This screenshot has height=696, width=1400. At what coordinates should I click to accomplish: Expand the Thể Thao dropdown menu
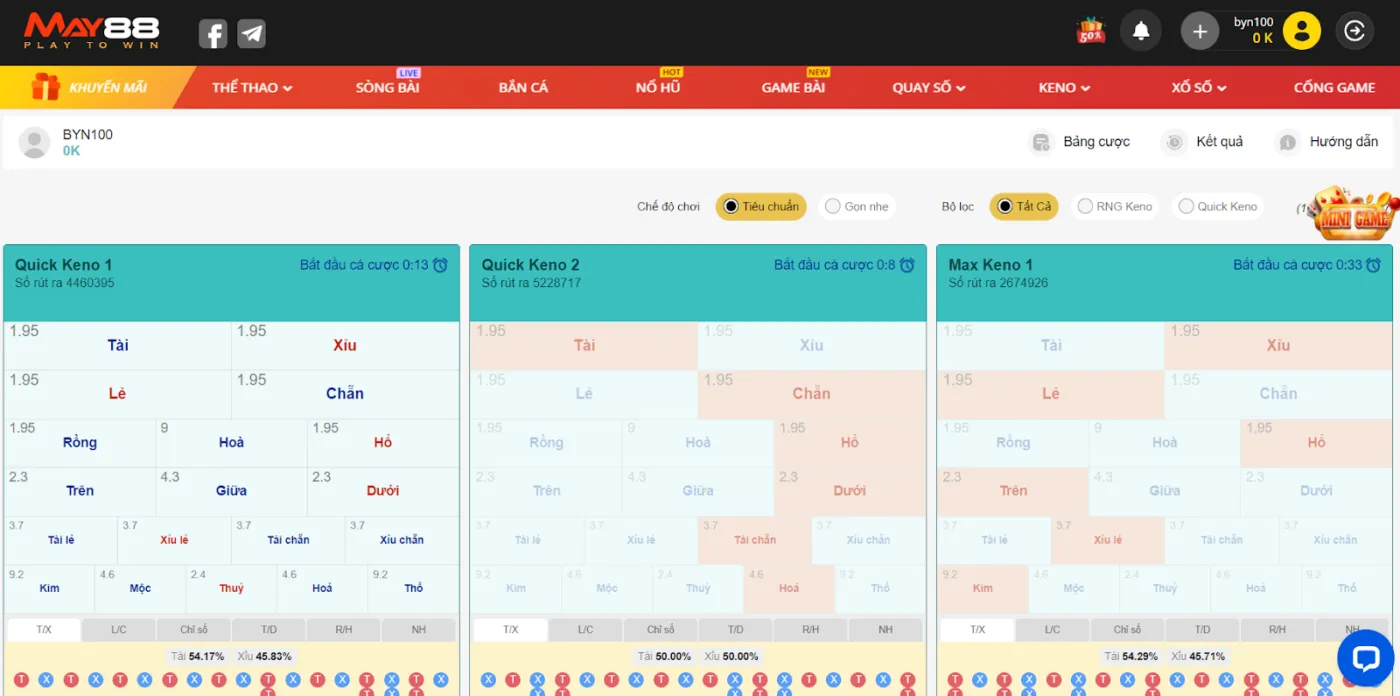pyautogui.click(x=252, y=88)
